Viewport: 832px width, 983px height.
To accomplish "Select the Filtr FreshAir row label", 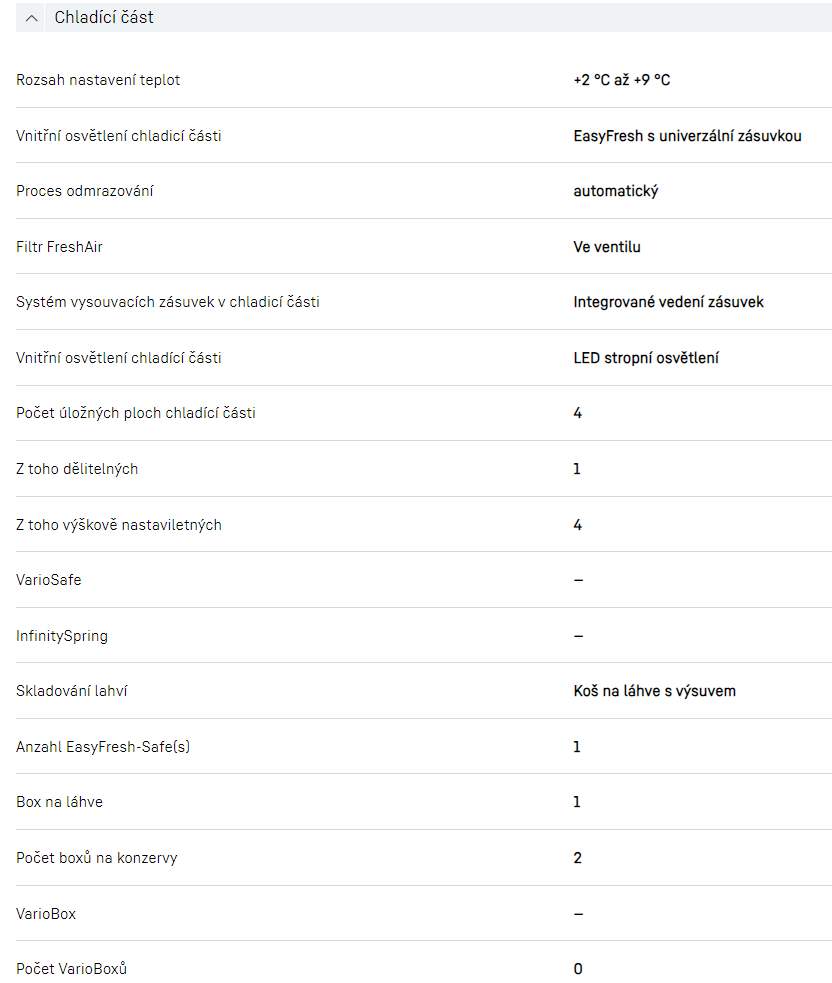I will coord(59,247).
